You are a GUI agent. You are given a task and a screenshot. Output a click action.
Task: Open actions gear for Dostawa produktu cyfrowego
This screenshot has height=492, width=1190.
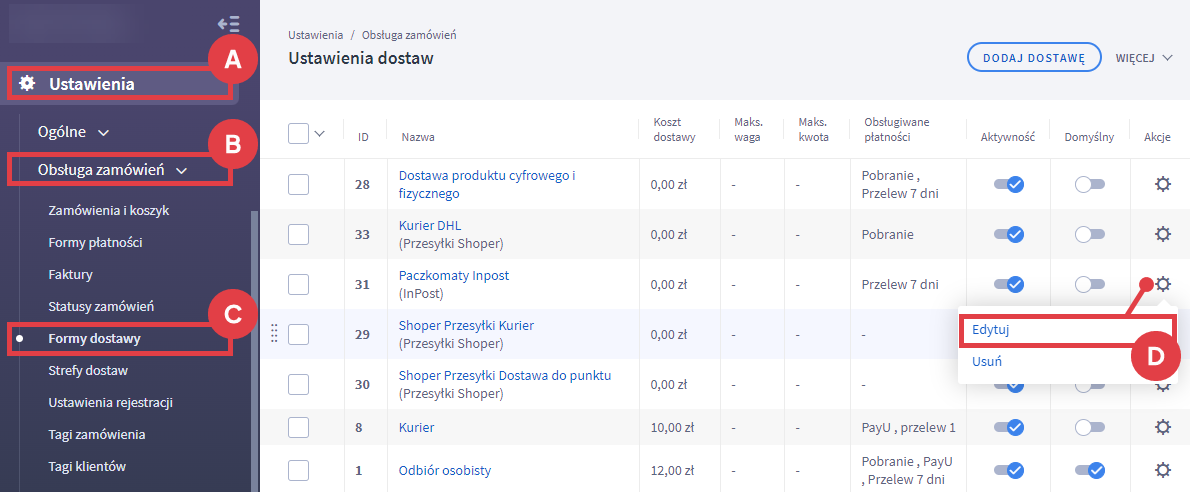click(x=1162, y=184)
